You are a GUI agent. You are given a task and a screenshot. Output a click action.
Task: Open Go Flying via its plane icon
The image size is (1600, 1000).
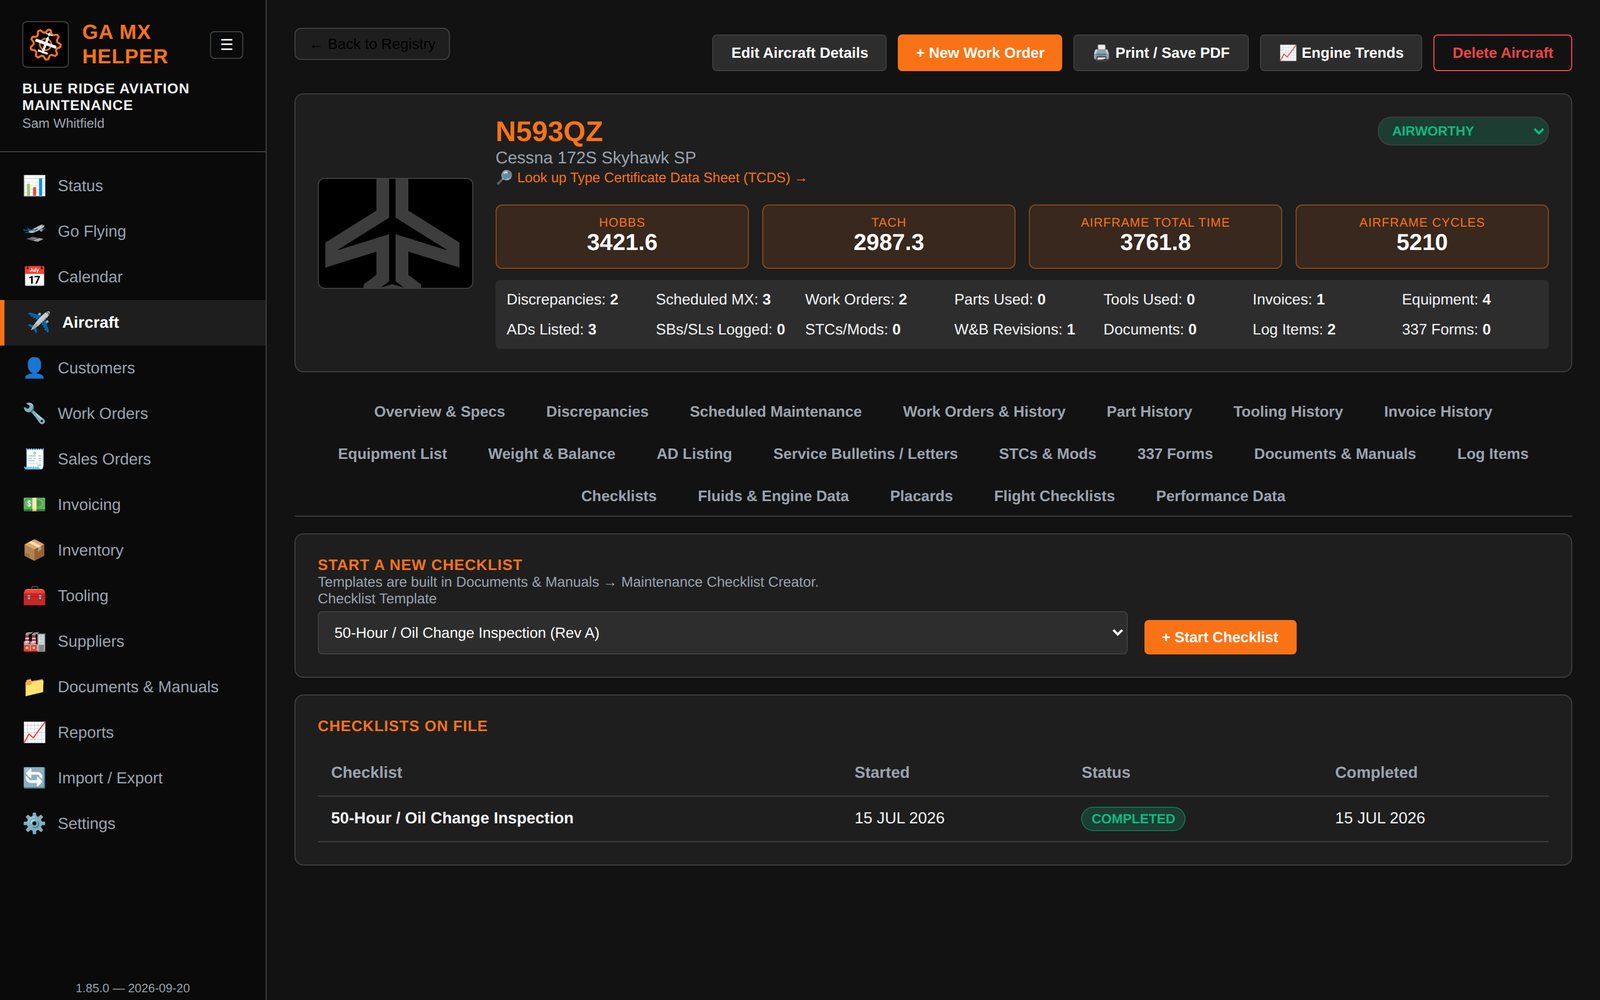coord(34,231)
